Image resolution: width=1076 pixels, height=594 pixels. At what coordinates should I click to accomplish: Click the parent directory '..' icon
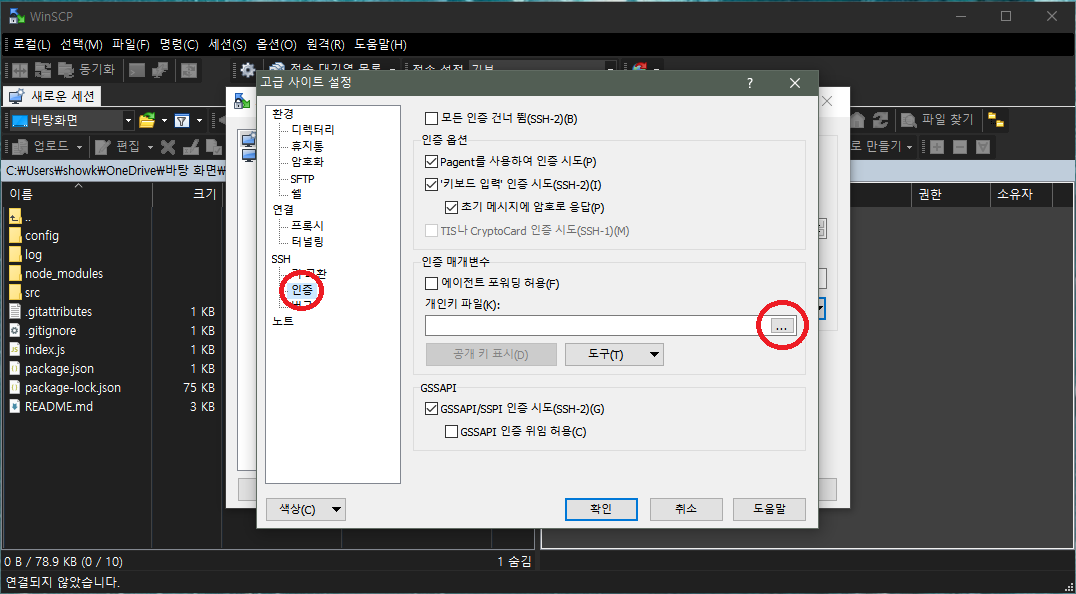pyautogui.click(x=15, y=217)
